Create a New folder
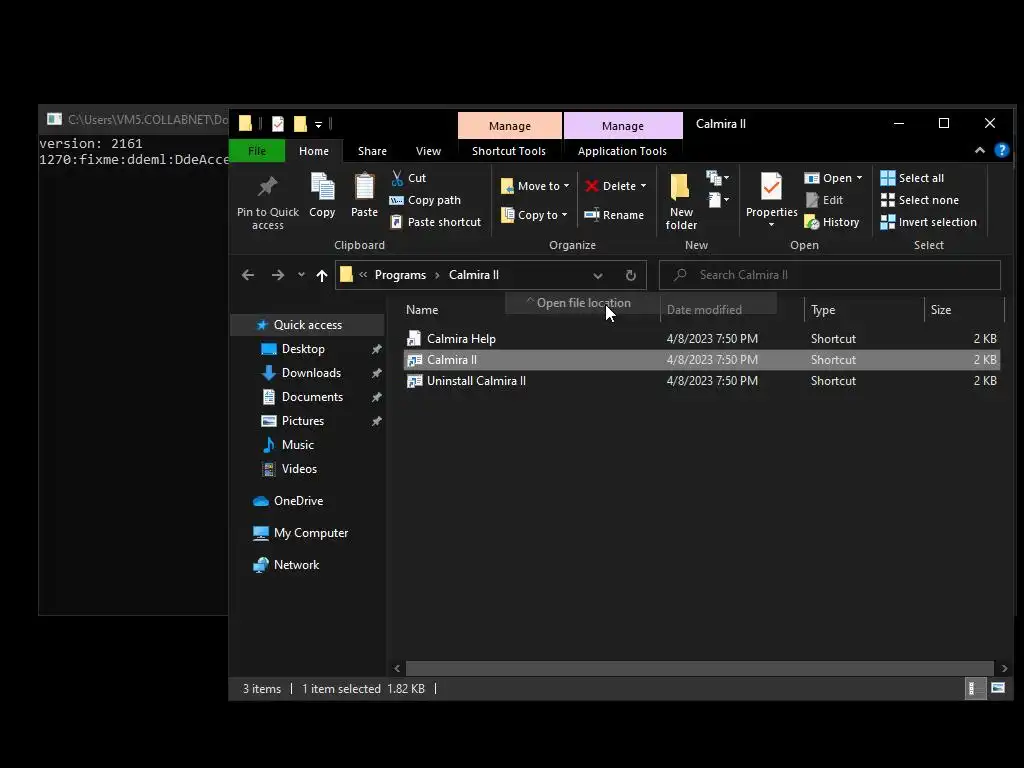The height and width of the screenshot is (768, 1024). [x=680, y=202]
